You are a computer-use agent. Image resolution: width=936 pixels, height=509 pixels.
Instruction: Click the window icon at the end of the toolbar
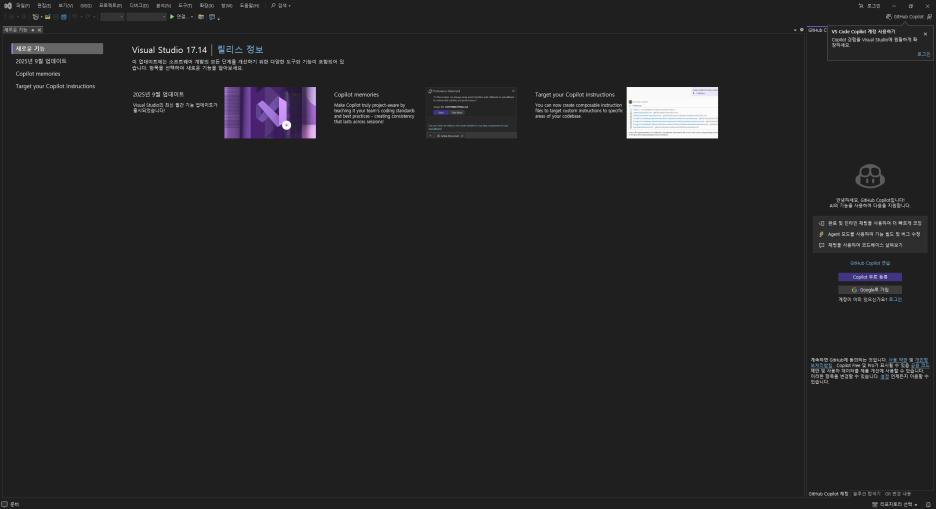point(212,17)
